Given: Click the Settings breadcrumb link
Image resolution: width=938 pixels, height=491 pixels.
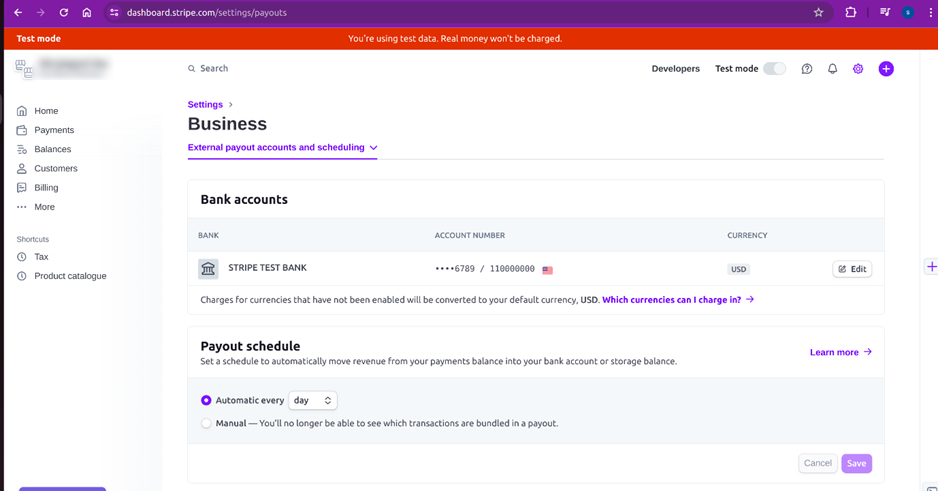Looking at the screenshot, I should [x=205, y=104].
